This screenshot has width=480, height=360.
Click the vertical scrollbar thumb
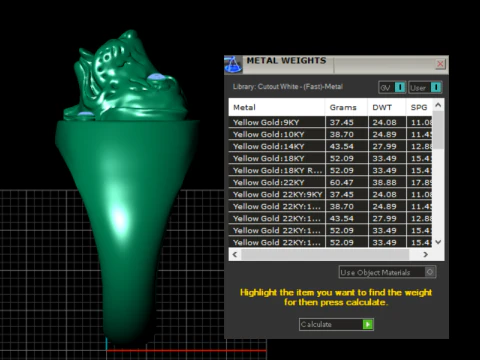(x=438, y=130)
